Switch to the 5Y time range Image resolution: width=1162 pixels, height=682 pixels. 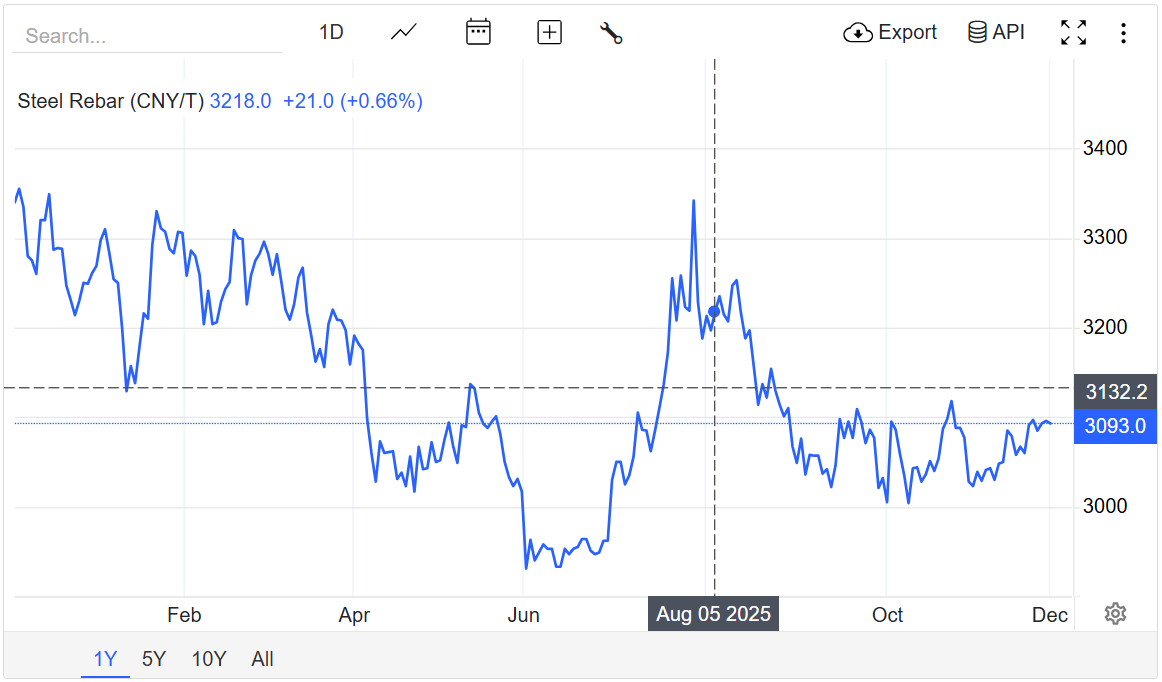pyautogui.click(x=154, y=659)
